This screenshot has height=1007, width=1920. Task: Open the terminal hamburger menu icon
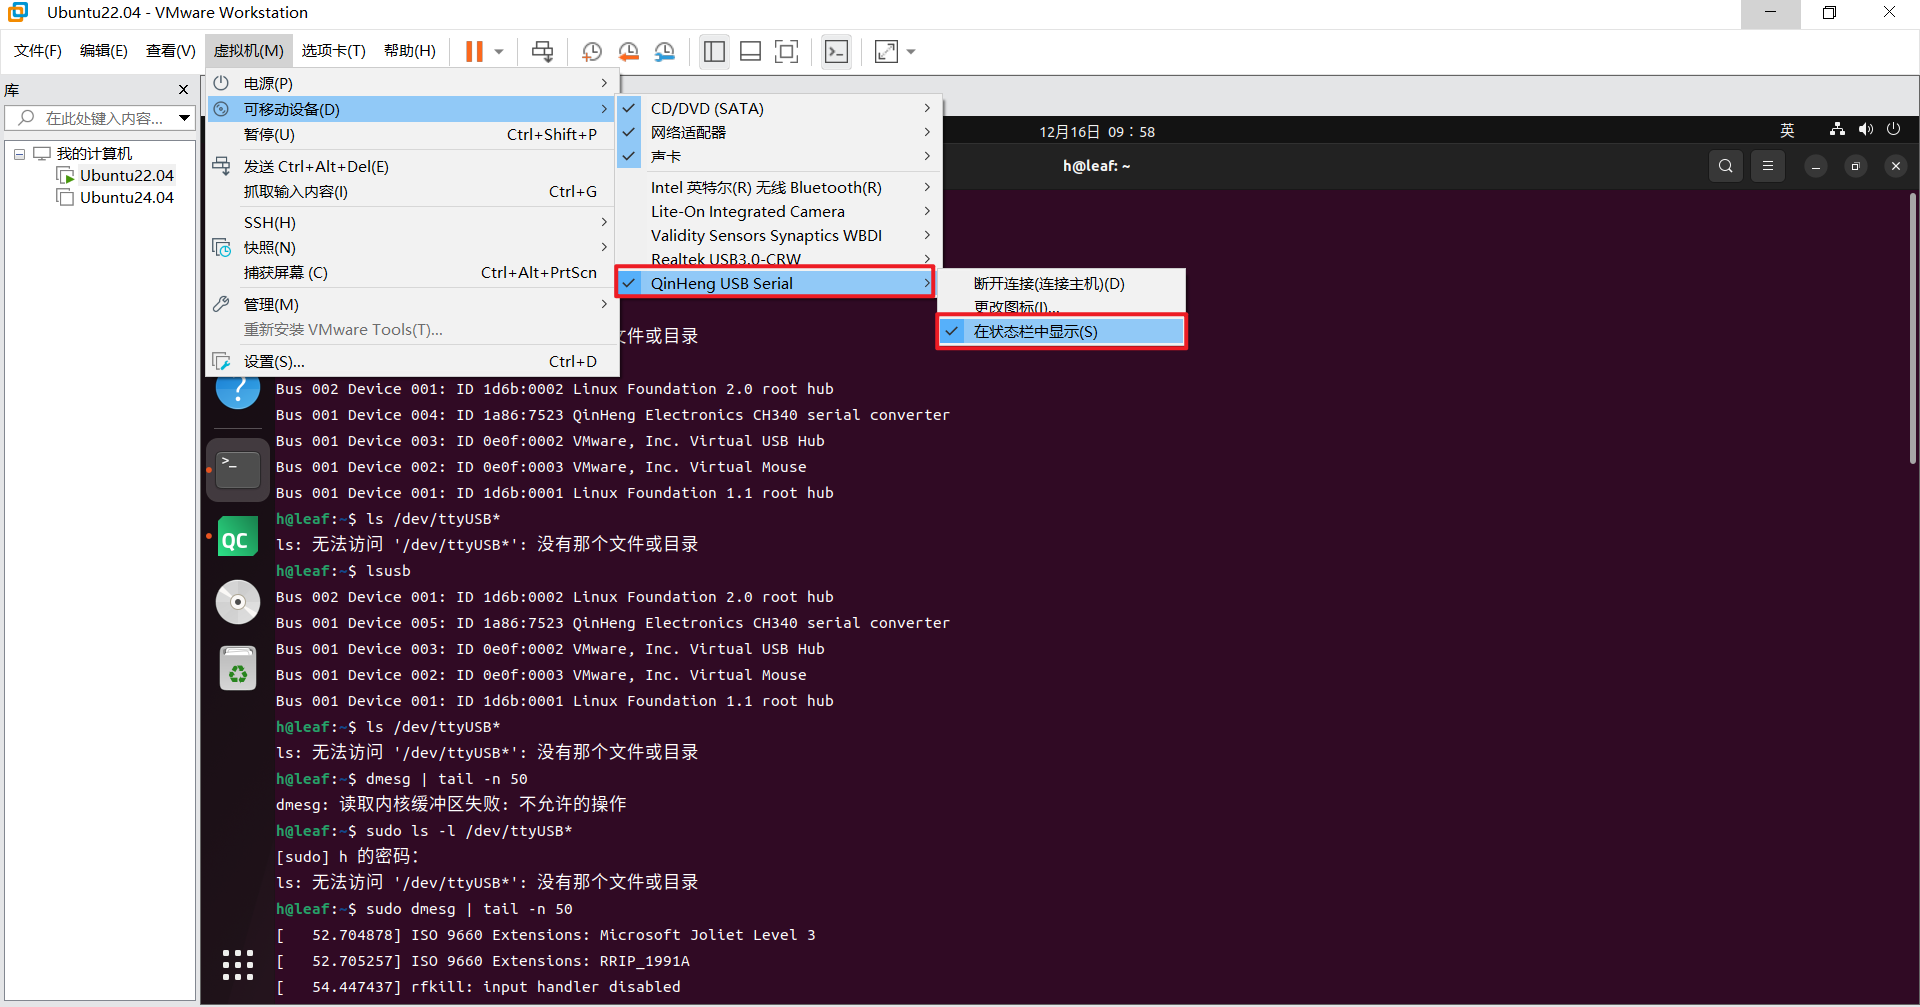tap(1768, 166)
